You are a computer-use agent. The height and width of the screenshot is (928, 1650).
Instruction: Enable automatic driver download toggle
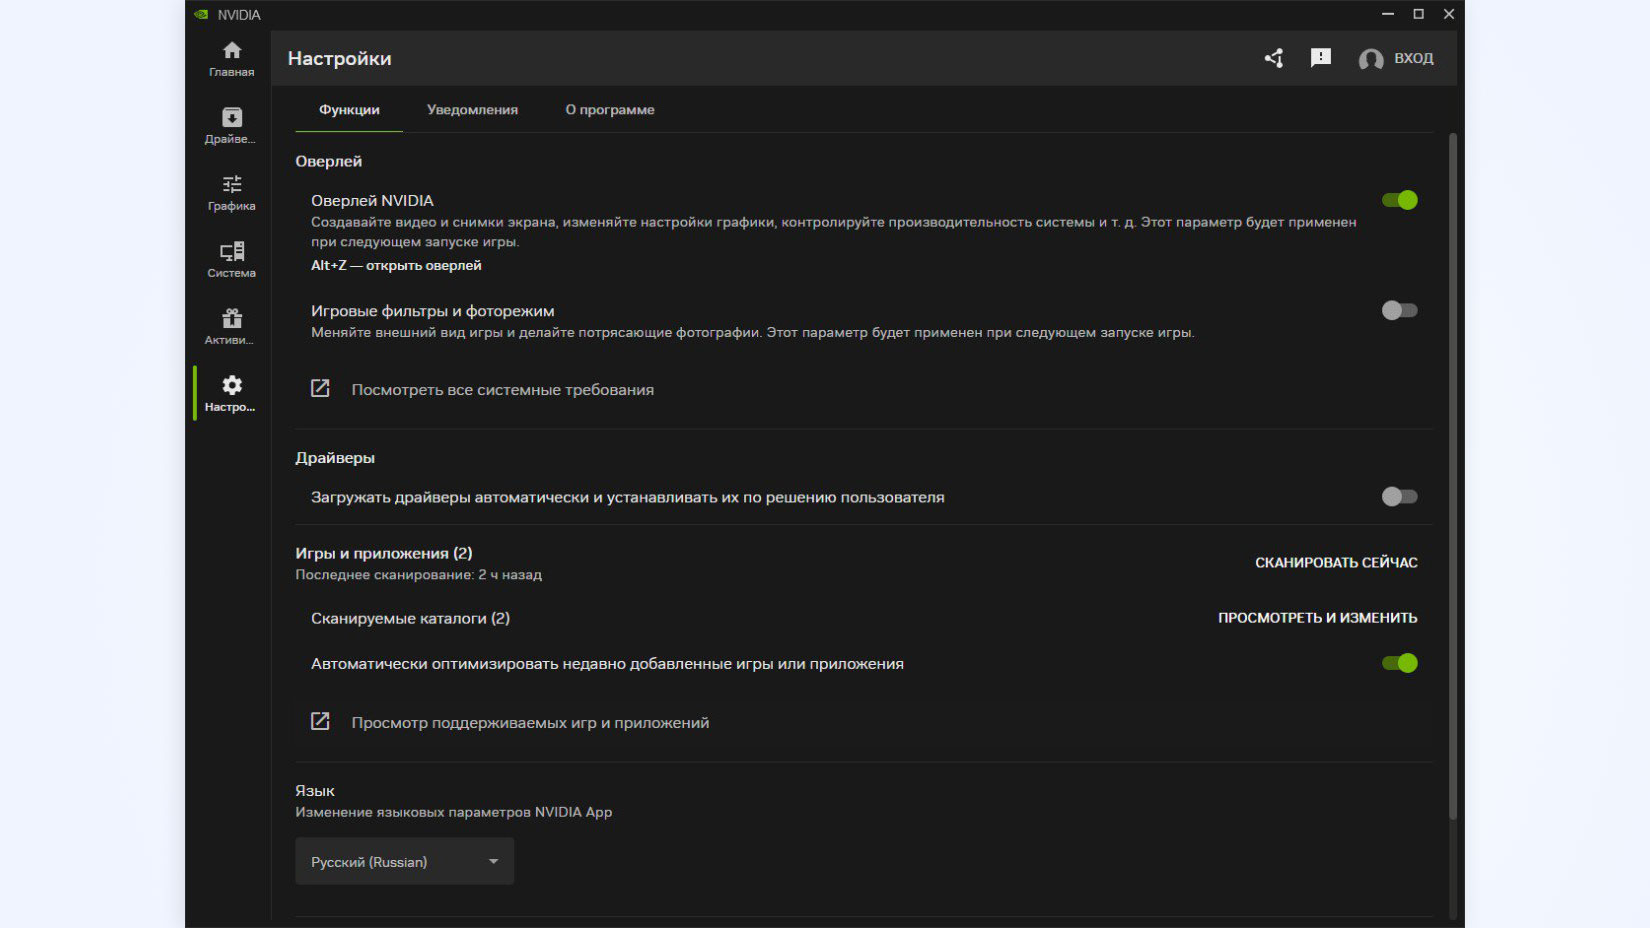click(x=1399, y=497)
